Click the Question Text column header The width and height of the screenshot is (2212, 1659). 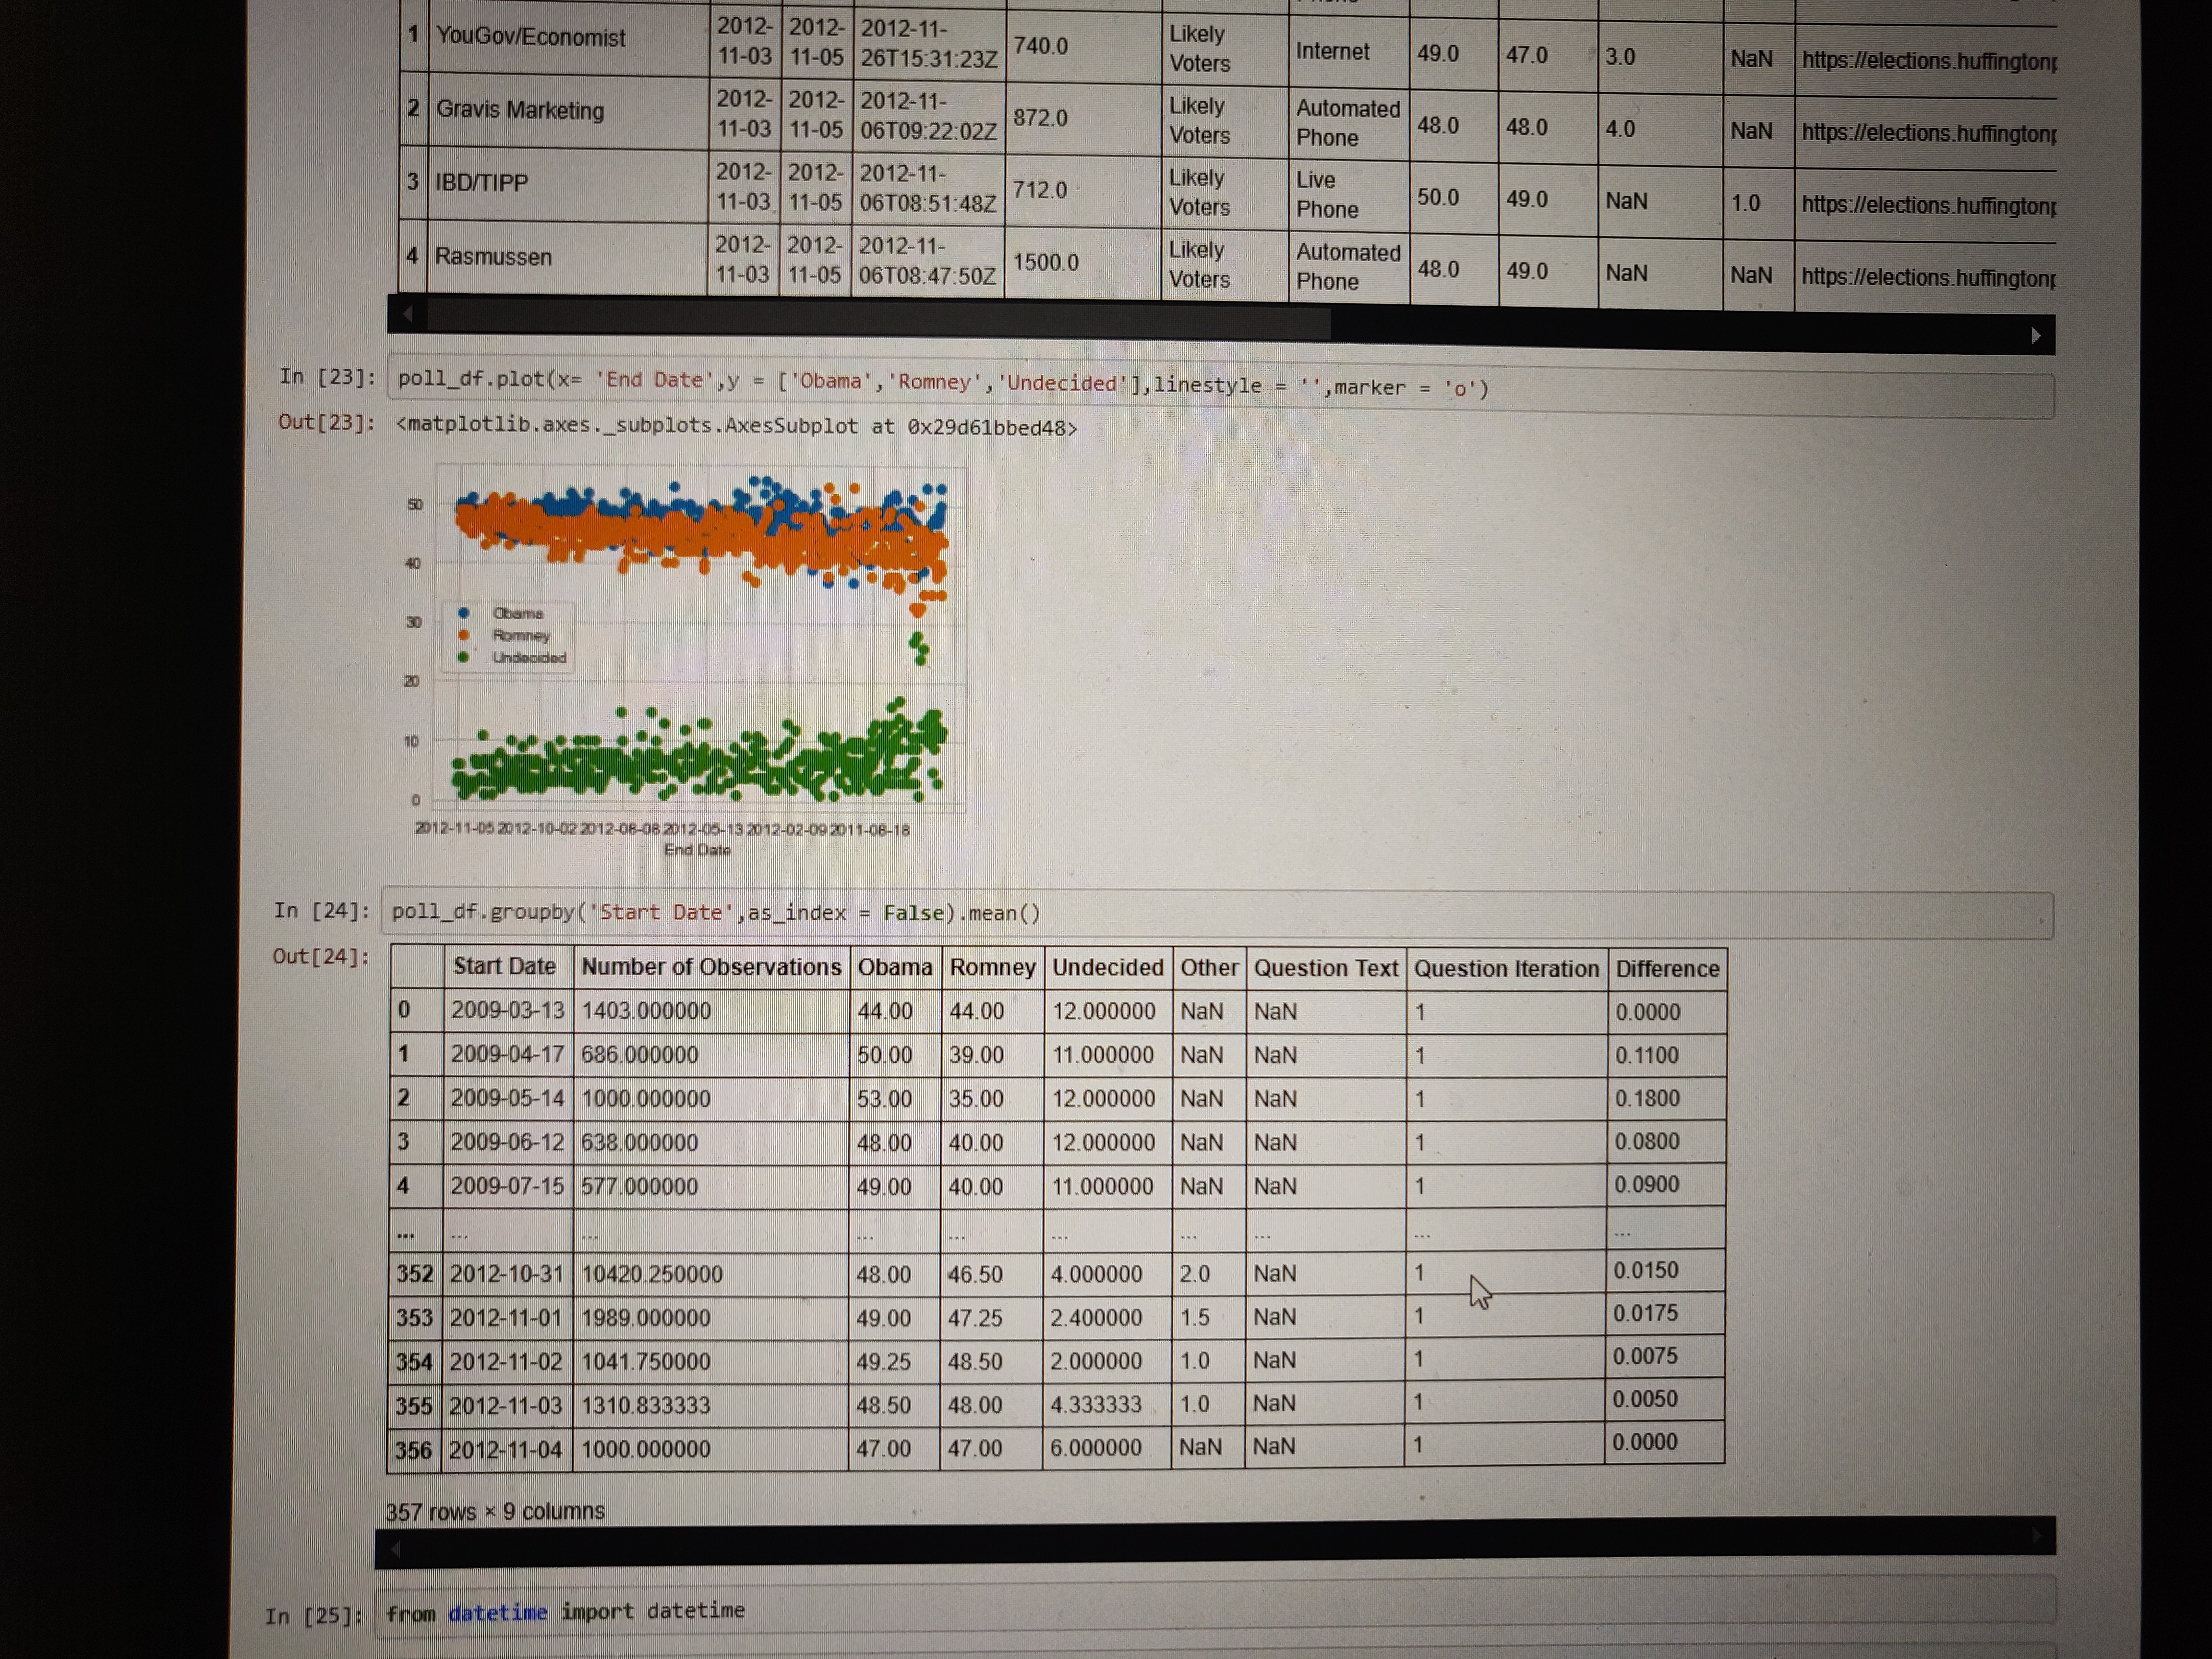1326,968
